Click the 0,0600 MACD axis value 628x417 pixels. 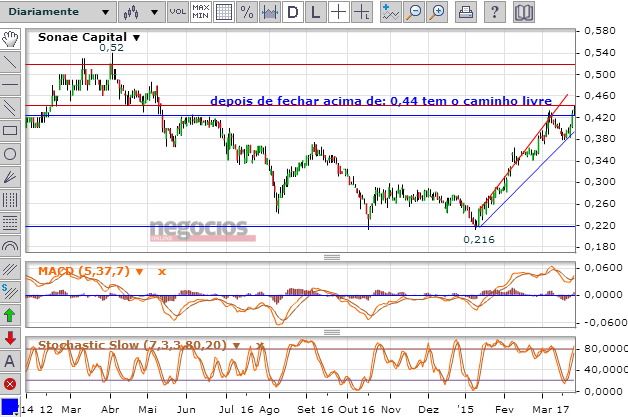(603, 268)
